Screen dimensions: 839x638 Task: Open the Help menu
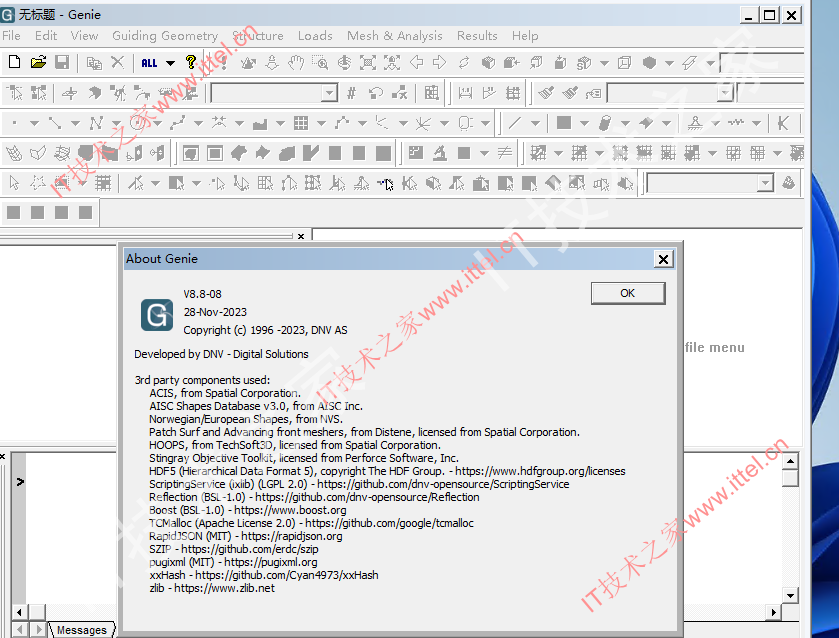pos(525,36)
